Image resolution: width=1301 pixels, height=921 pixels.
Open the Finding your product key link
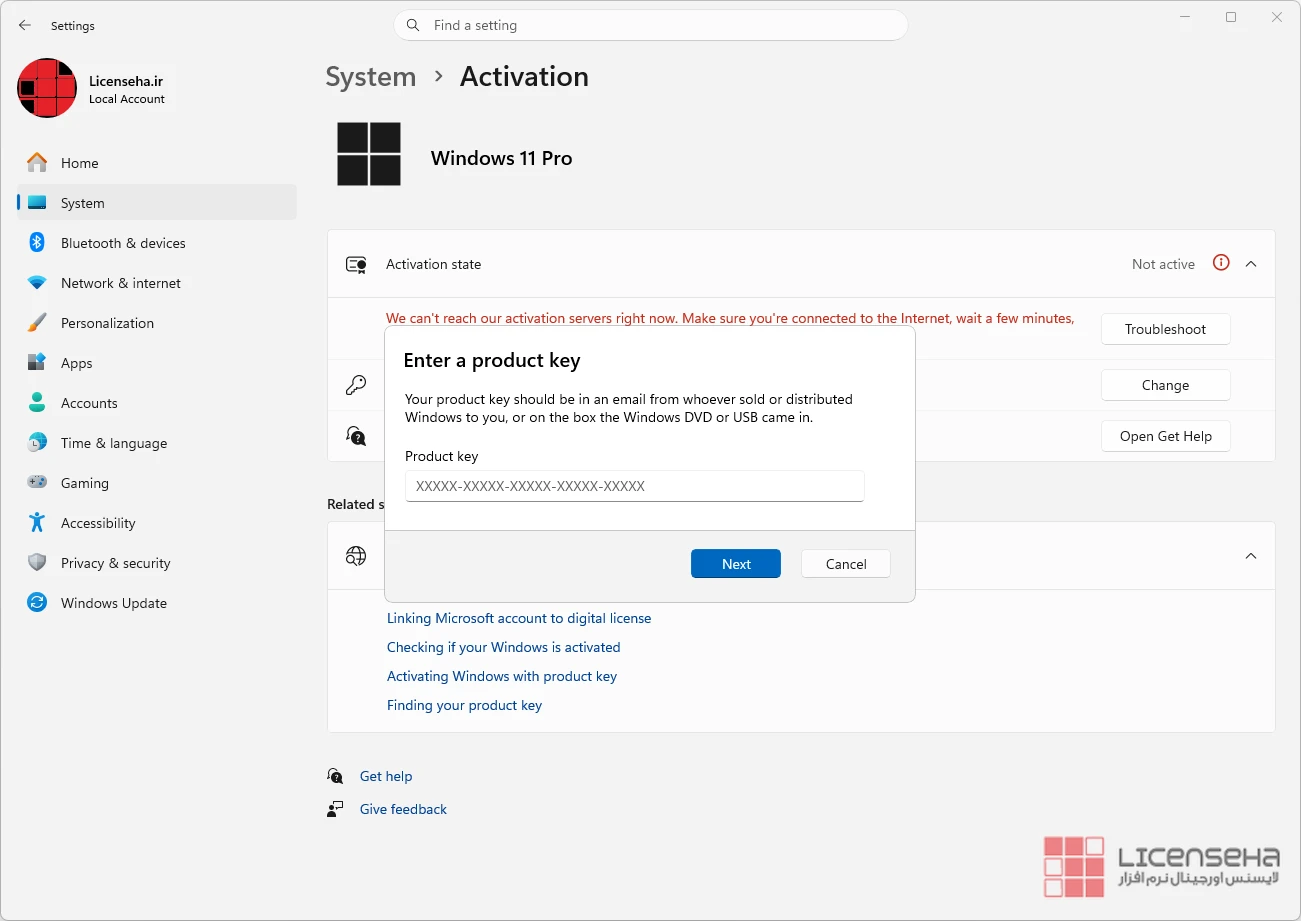[464, 705]
